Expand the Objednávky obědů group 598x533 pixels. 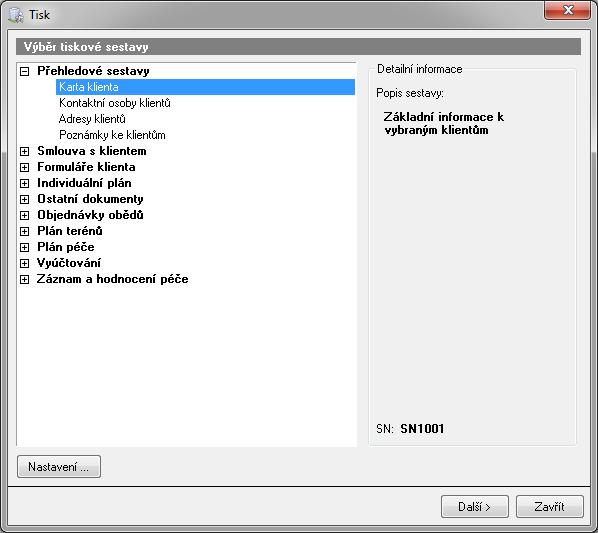pyautogui.click(x=24, y=215)
